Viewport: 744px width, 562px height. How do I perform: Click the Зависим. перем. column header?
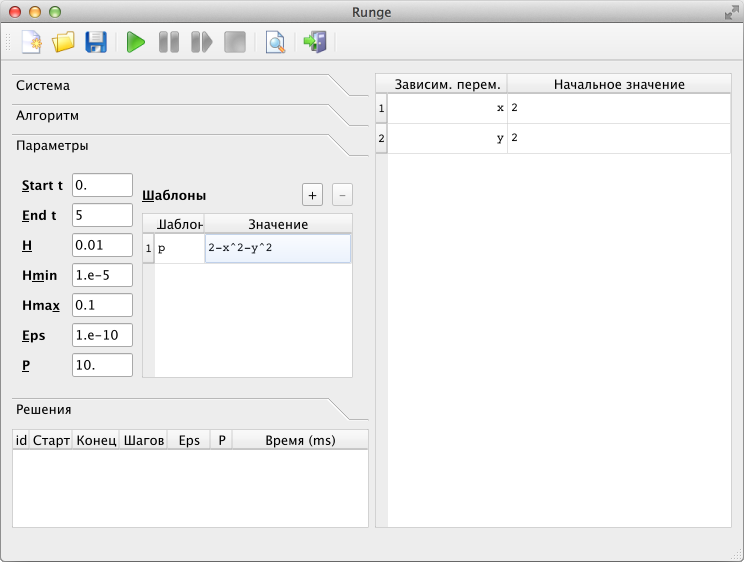447,84
